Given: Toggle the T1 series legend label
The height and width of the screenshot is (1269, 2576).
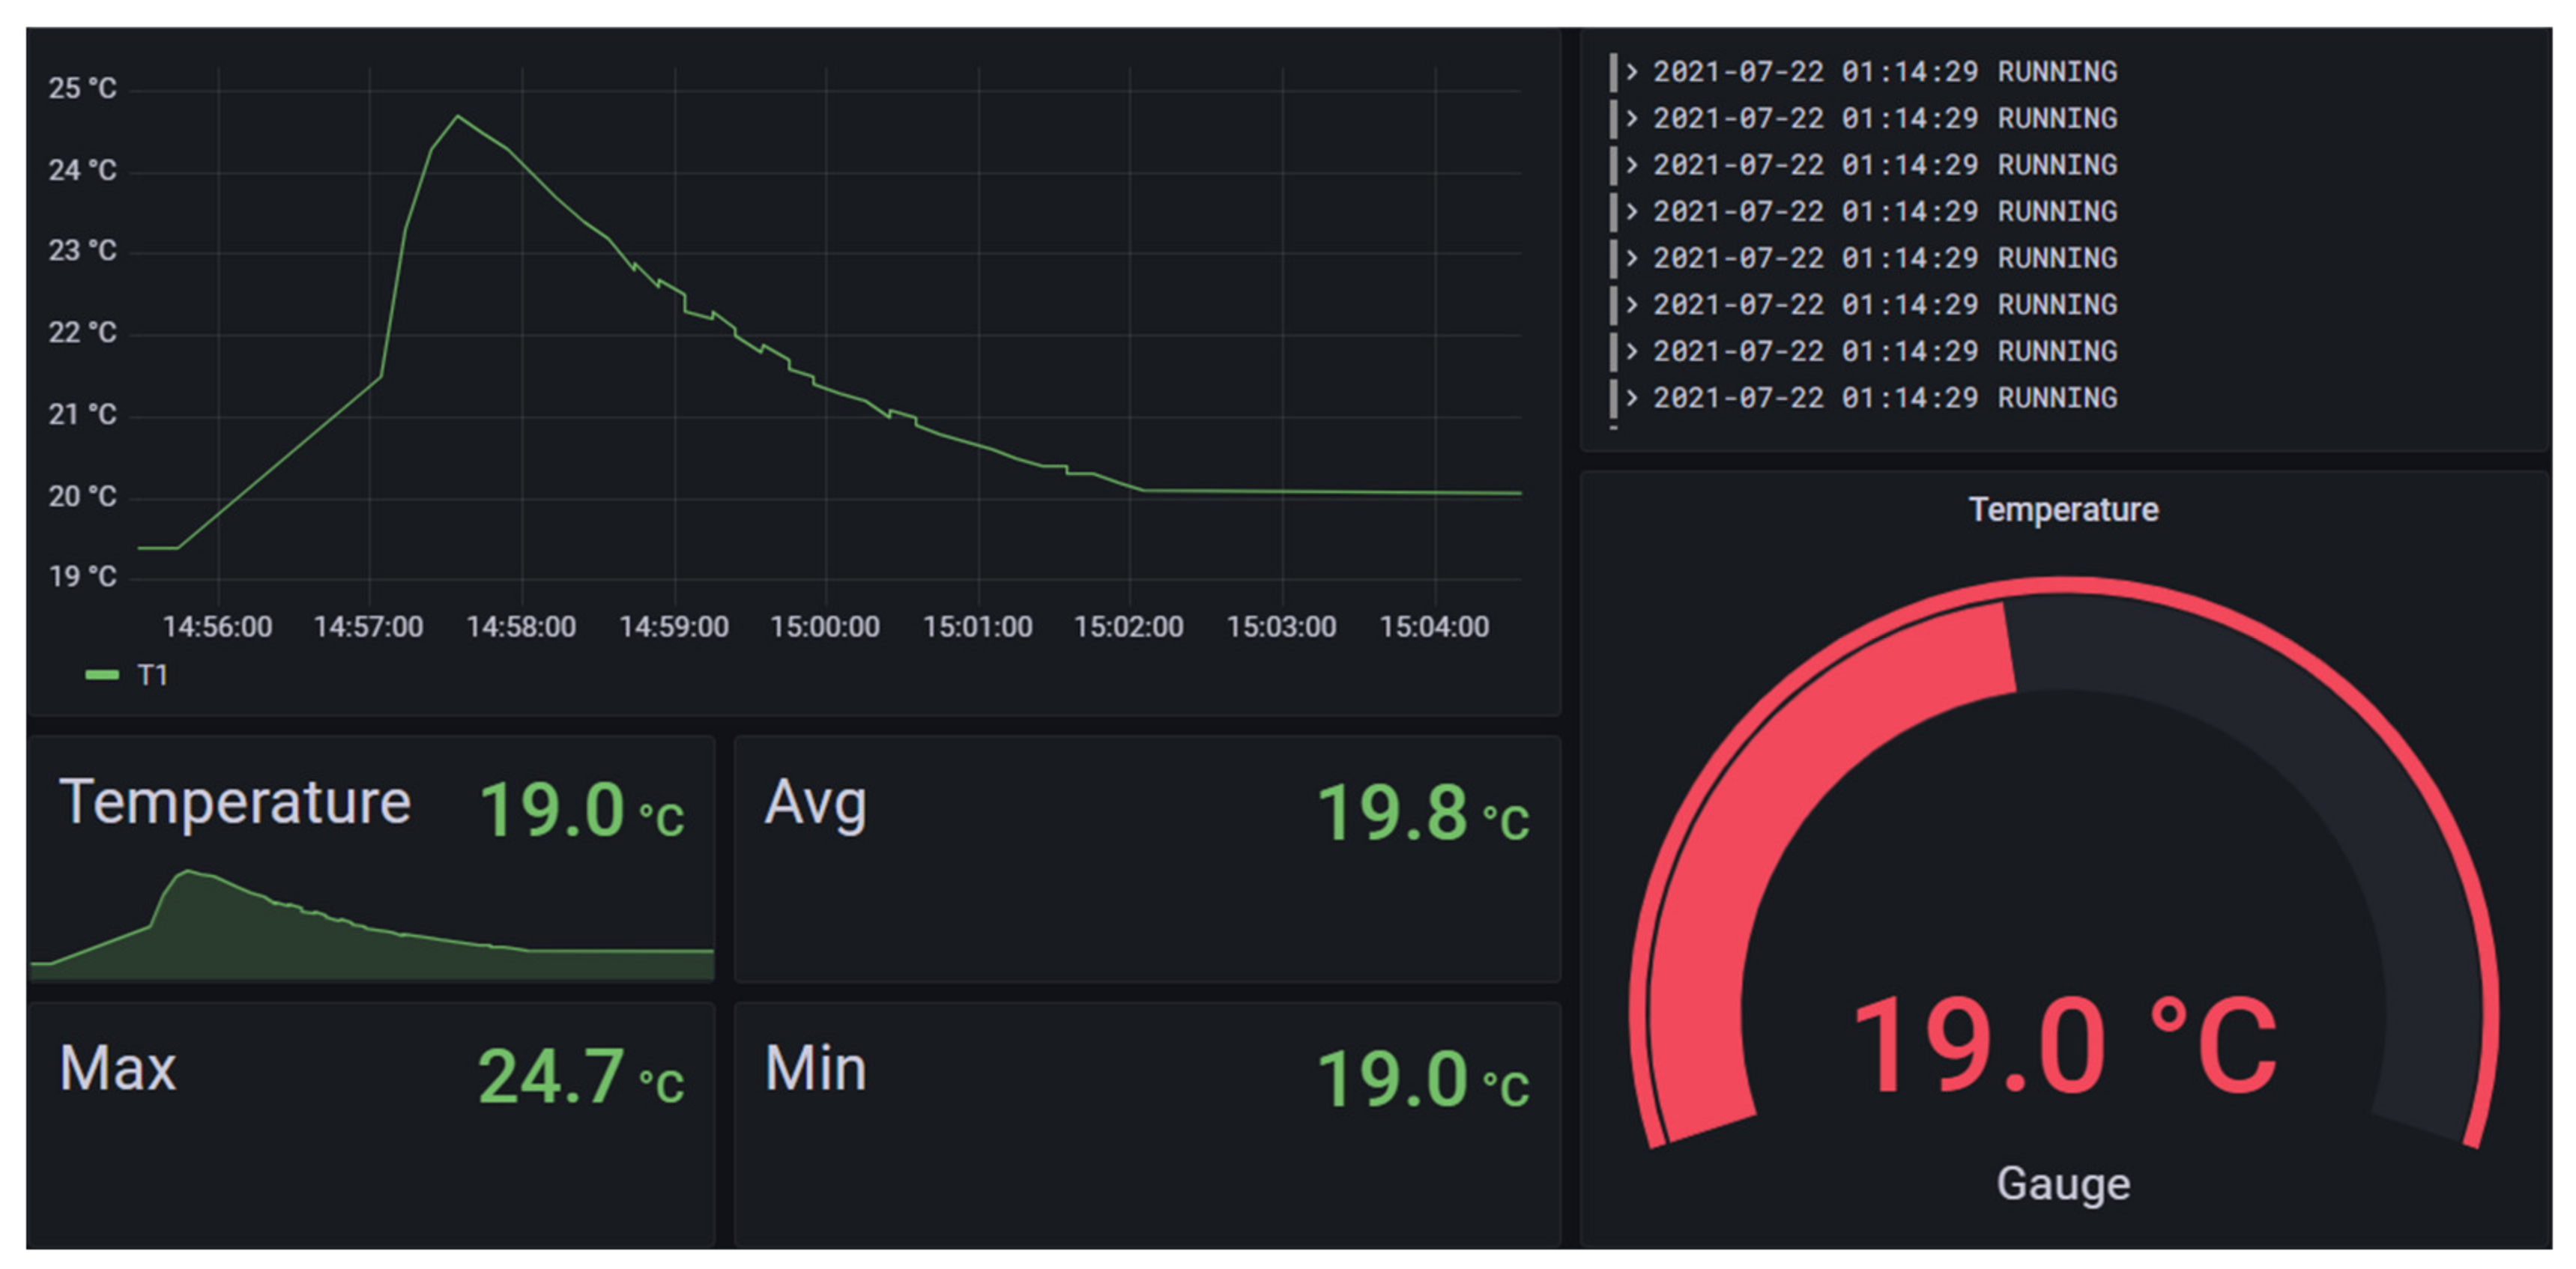Looking at the screenshot, I should click(x=152, y=675).
